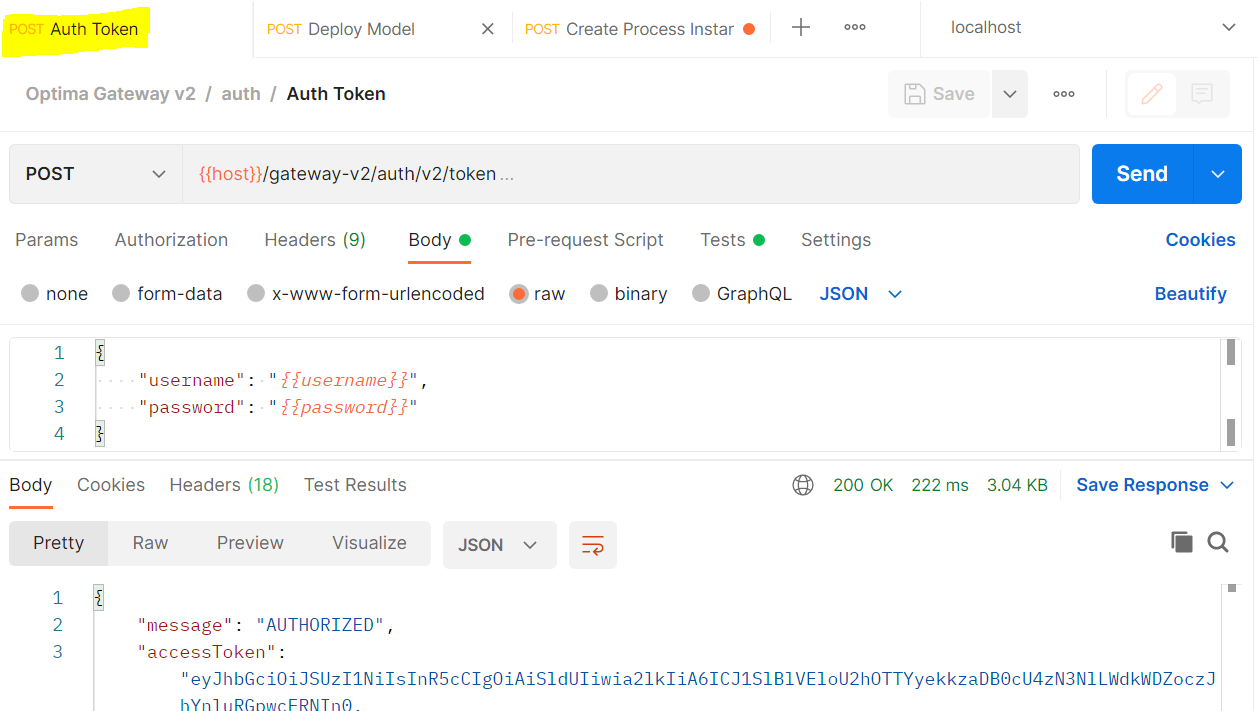Open the POST method dropdown

pos(96,174)
